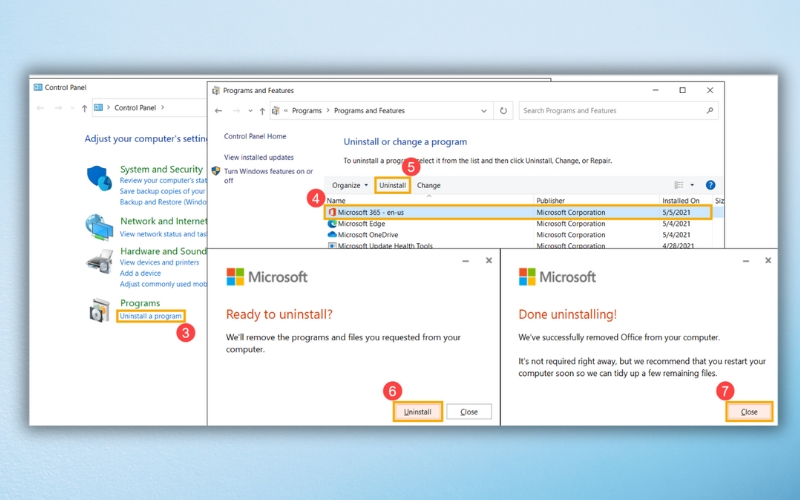The image size is (800, 500).
Task: Click Up arrow in Programs and Features window
Action: (262, 111)
